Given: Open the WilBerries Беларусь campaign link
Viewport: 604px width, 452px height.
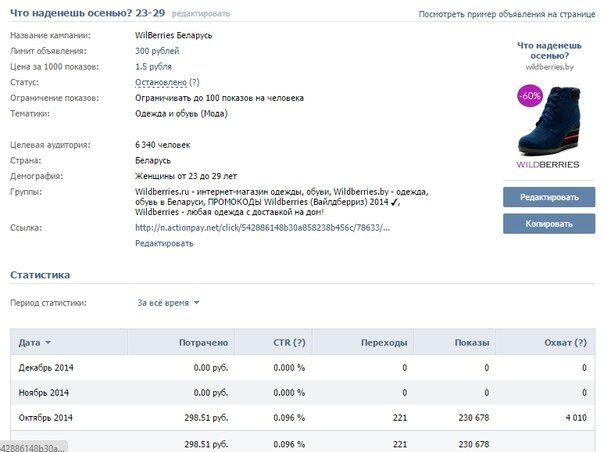Looking at the screenshot, I should [173, 35].
